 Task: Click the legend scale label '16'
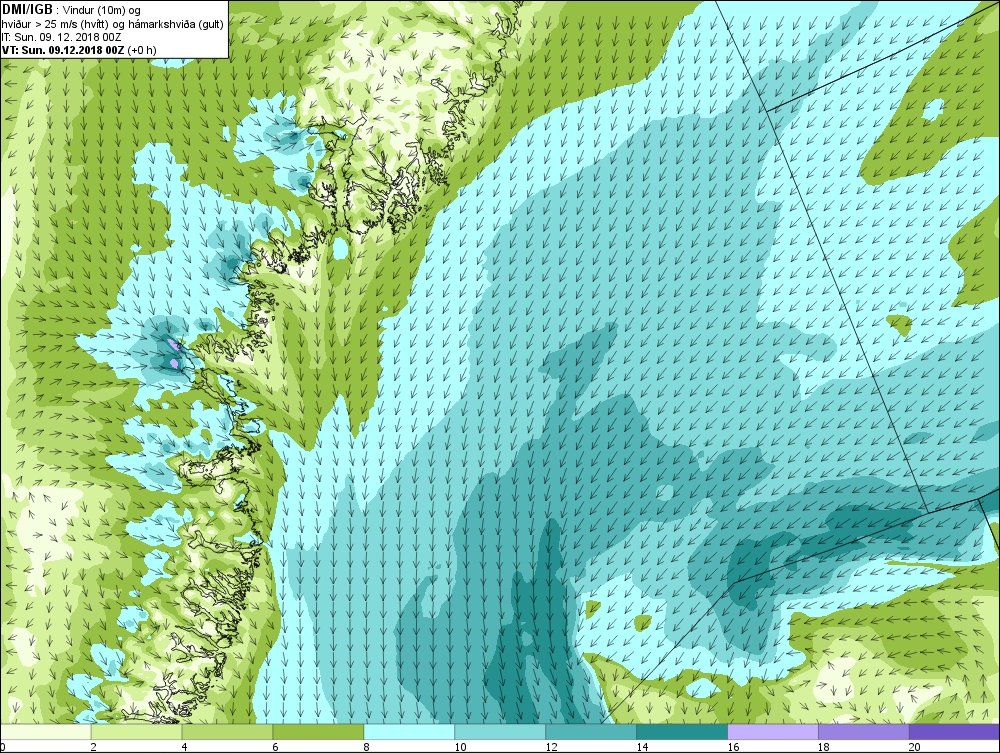point(733,747)
